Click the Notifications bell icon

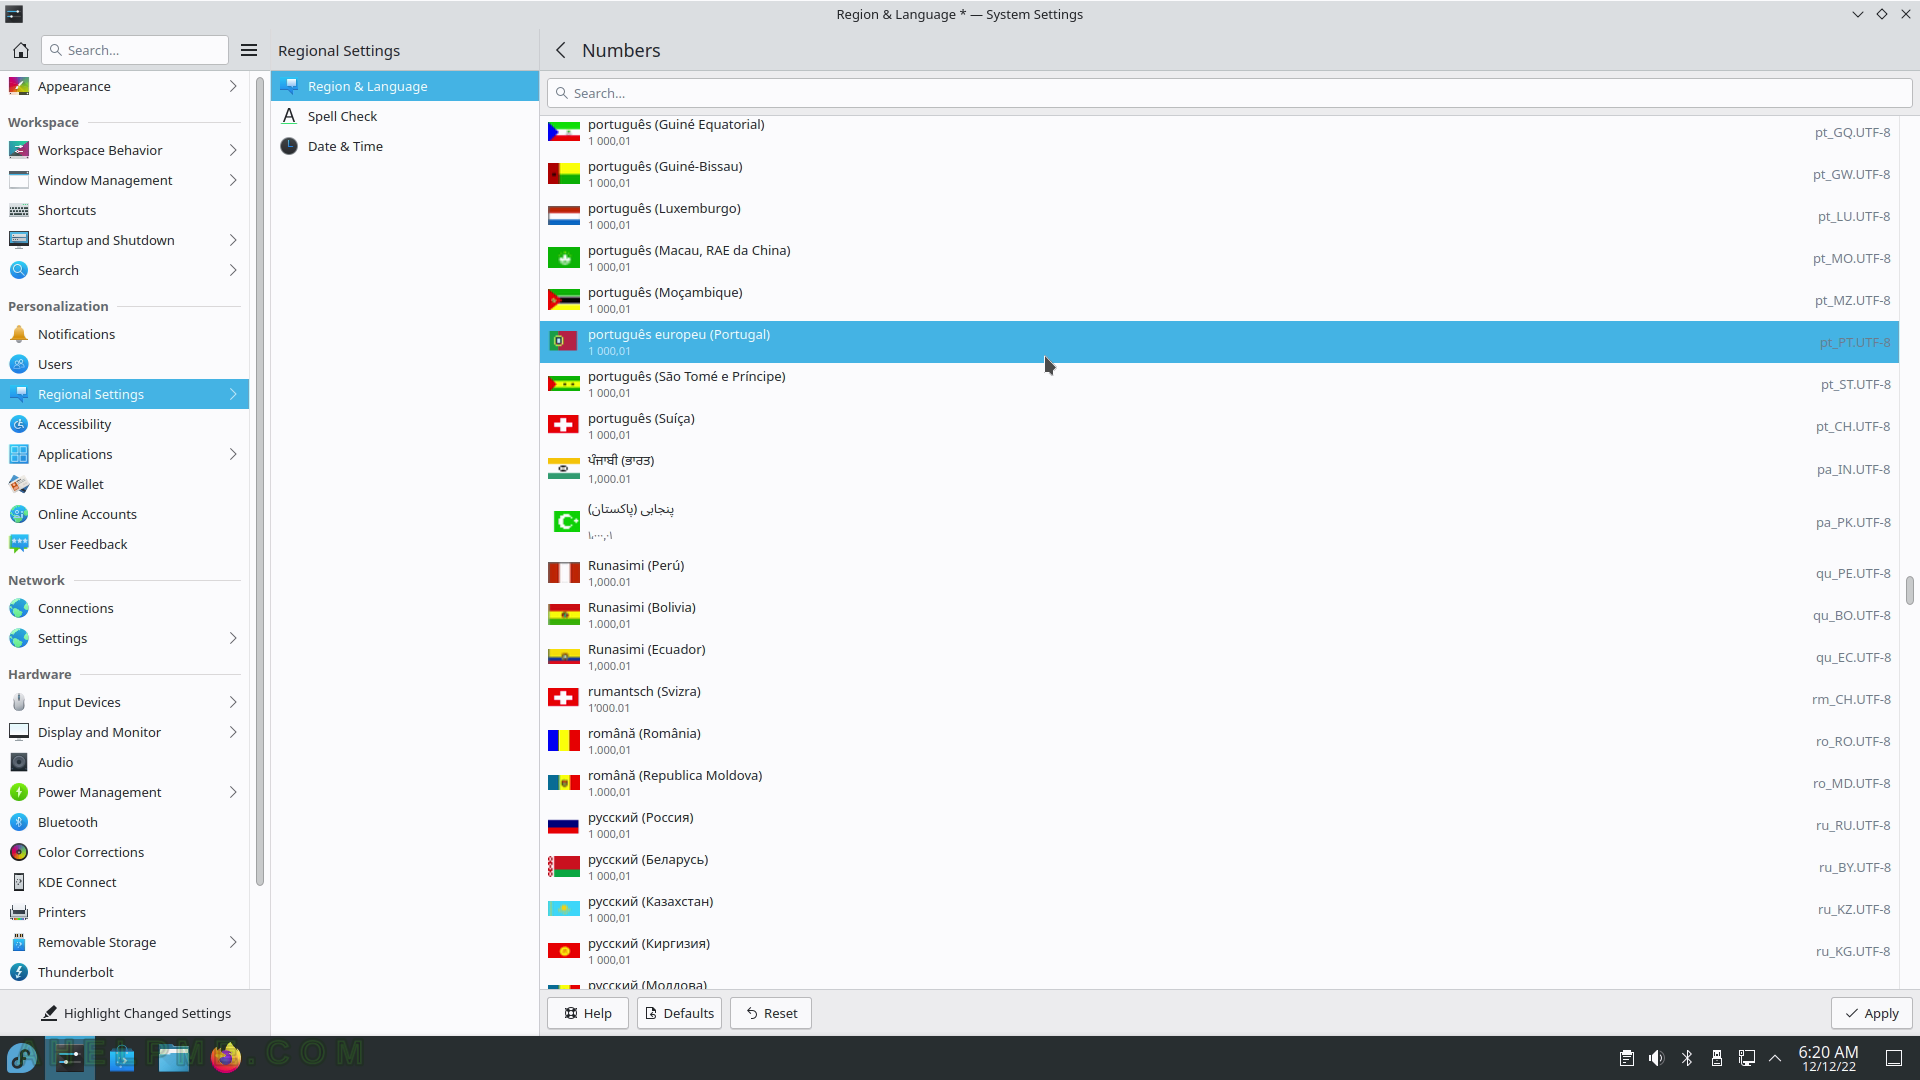(19, 334)
